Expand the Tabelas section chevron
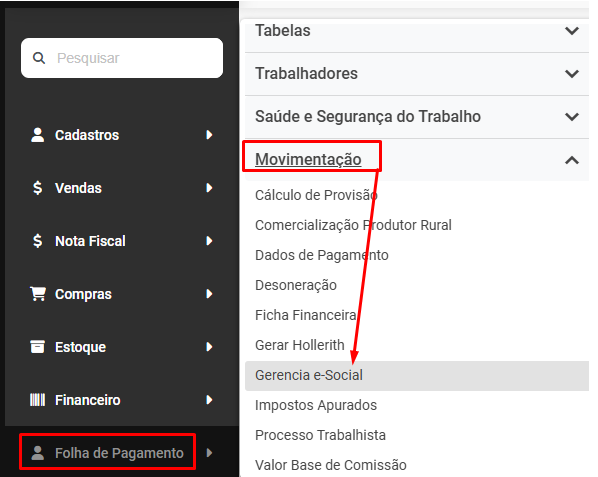Viewport: 598px width, 477px height. coord(572,31)
